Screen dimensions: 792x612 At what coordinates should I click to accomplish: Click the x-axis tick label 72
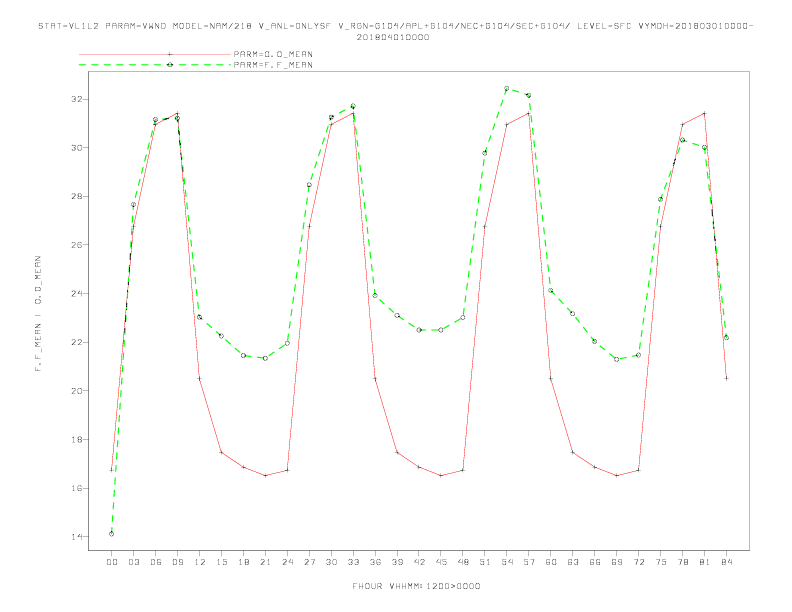638,562
